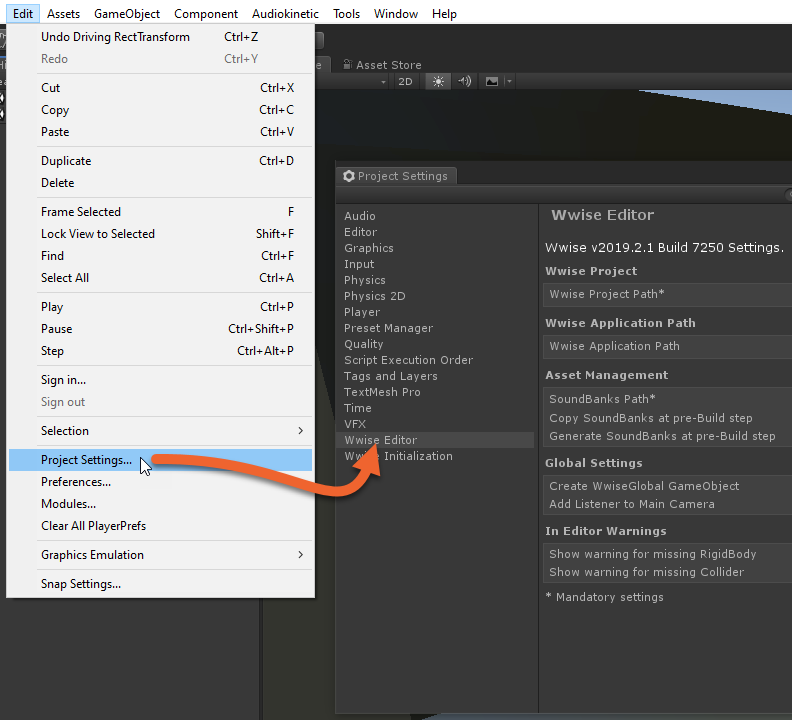Click Wwise Application Path setting row
Screen dimensions: 792x720
[x=668, y=346]
